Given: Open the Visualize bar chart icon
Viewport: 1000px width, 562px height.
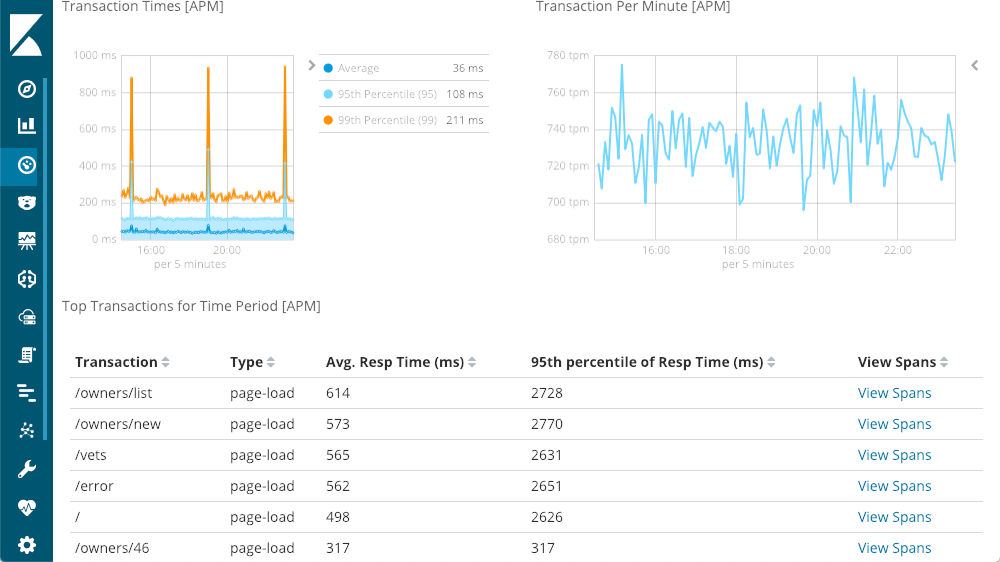Looking at the screenshot, I should point(27,126).
